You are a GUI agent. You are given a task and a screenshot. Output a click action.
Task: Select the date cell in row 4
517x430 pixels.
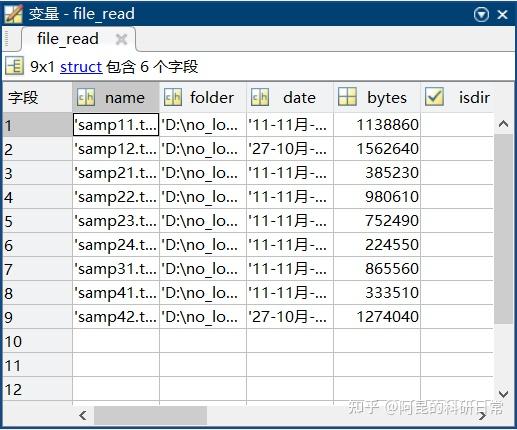click(x=290, y=197)
